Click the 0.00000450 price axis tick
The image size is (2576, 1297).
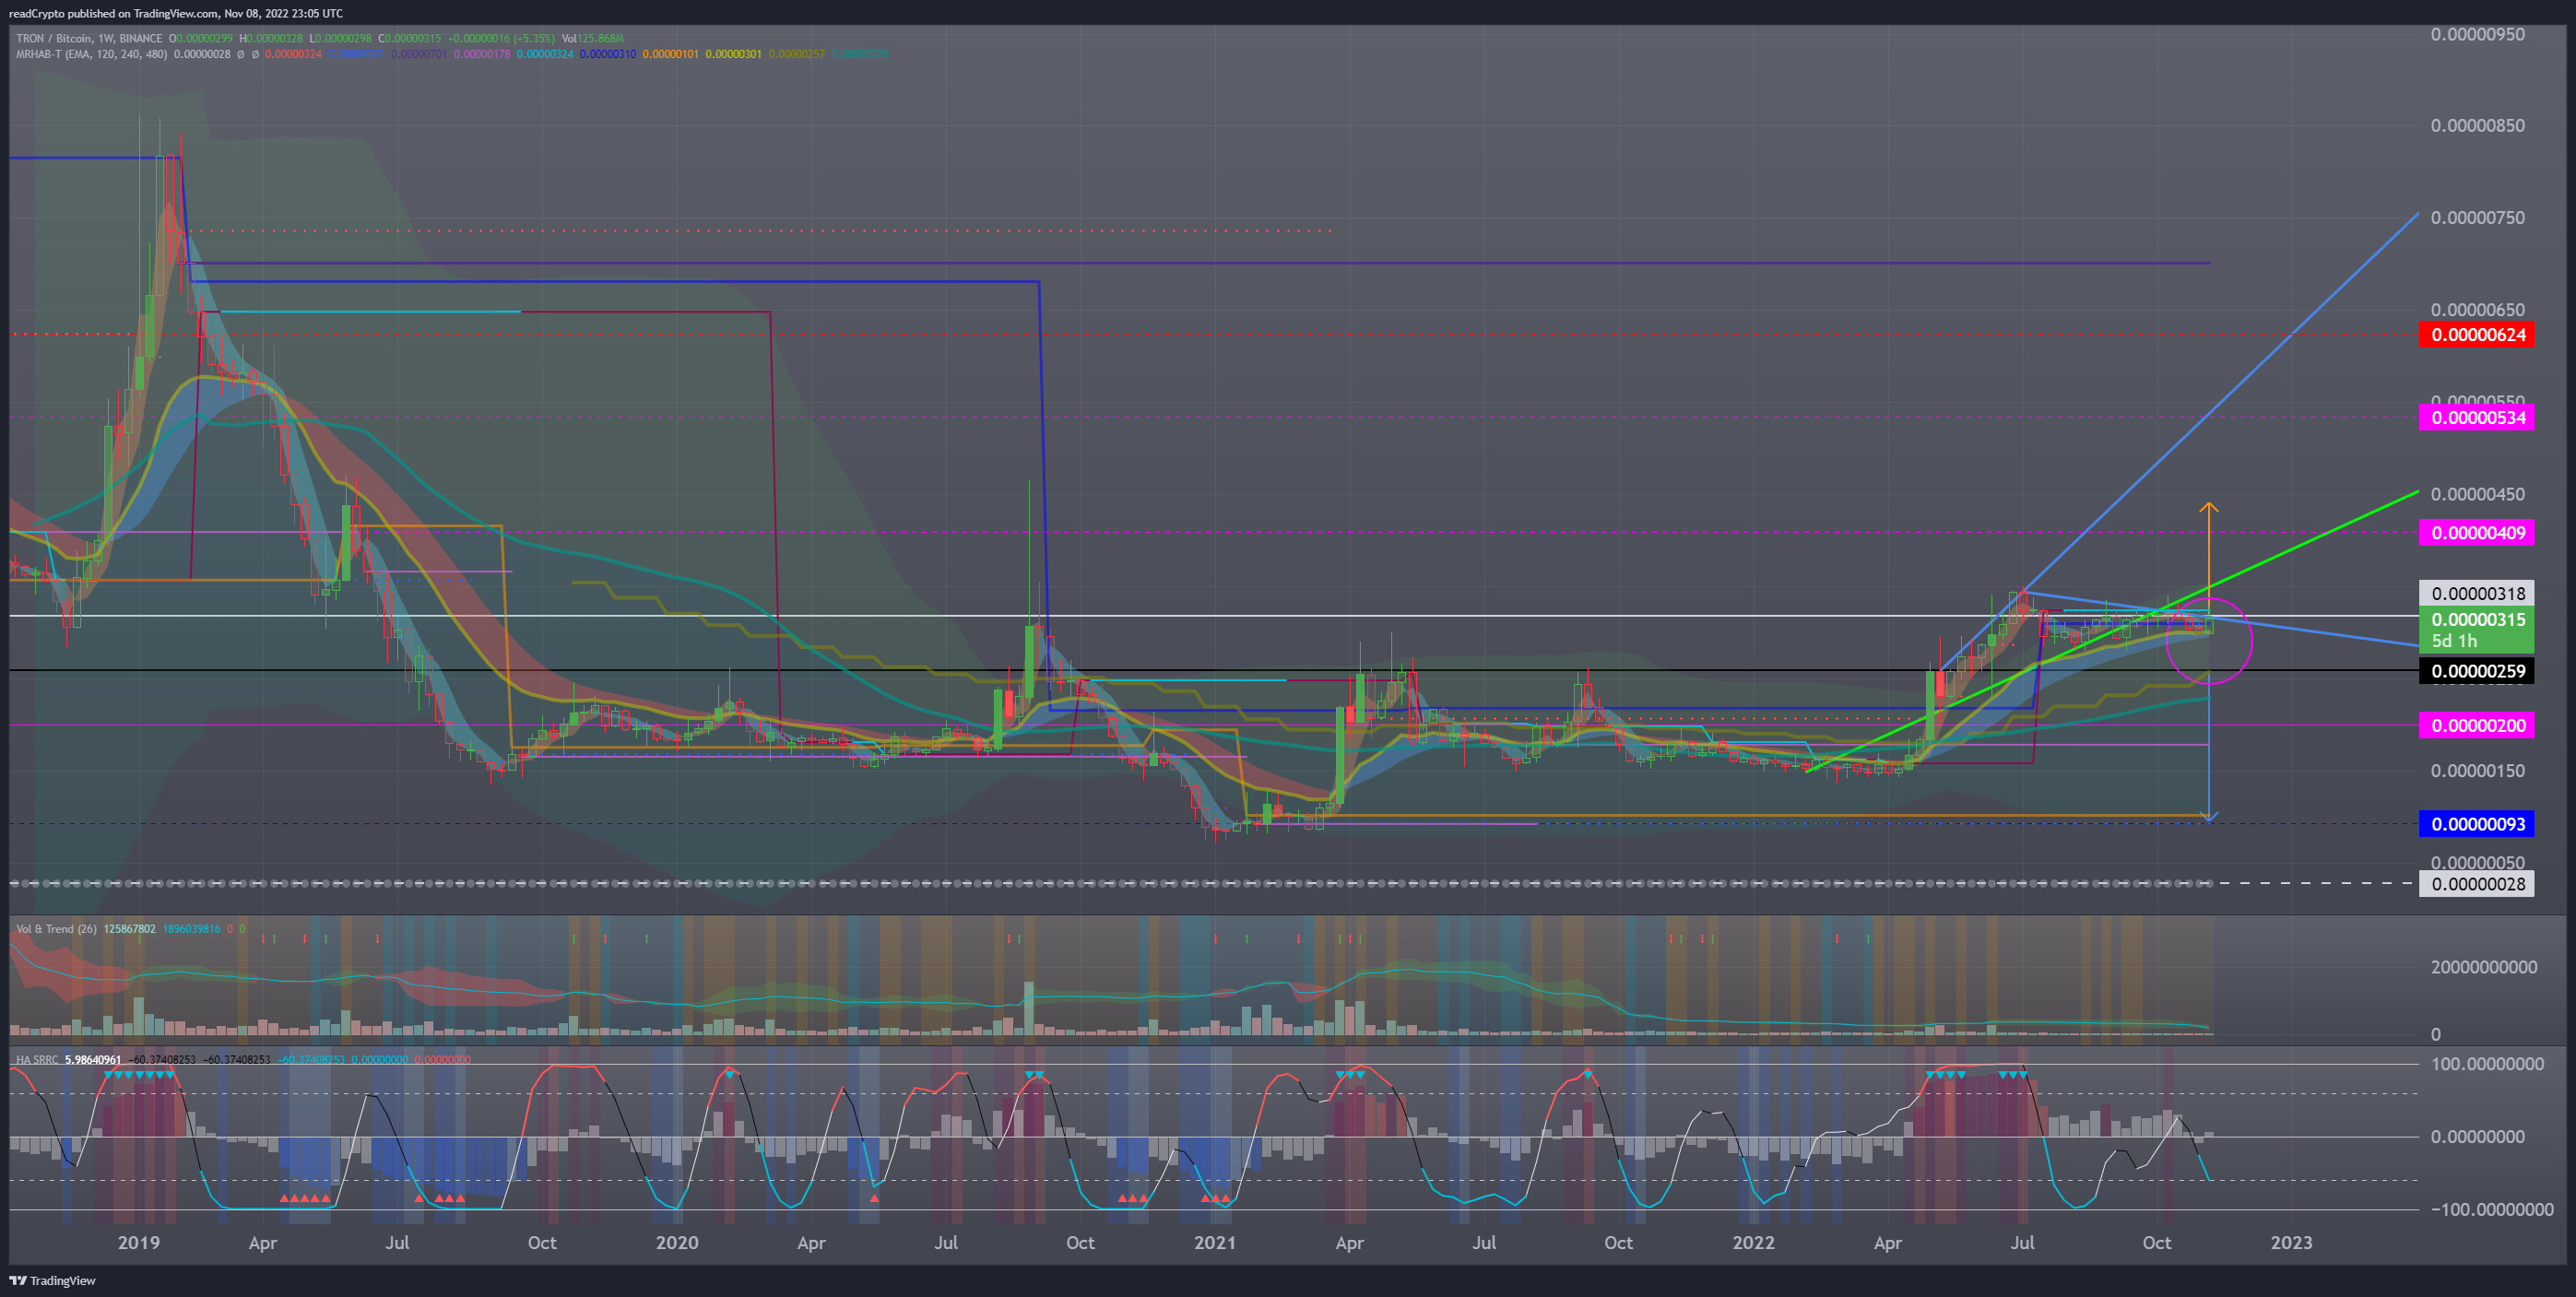tap(2477, 494)
